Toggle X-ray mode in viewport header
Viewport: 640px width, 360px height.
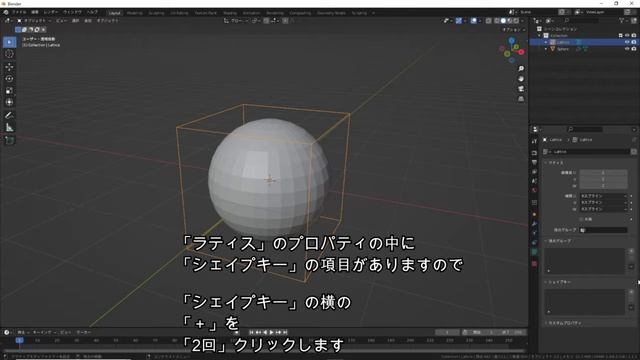[x=489, y=20]
